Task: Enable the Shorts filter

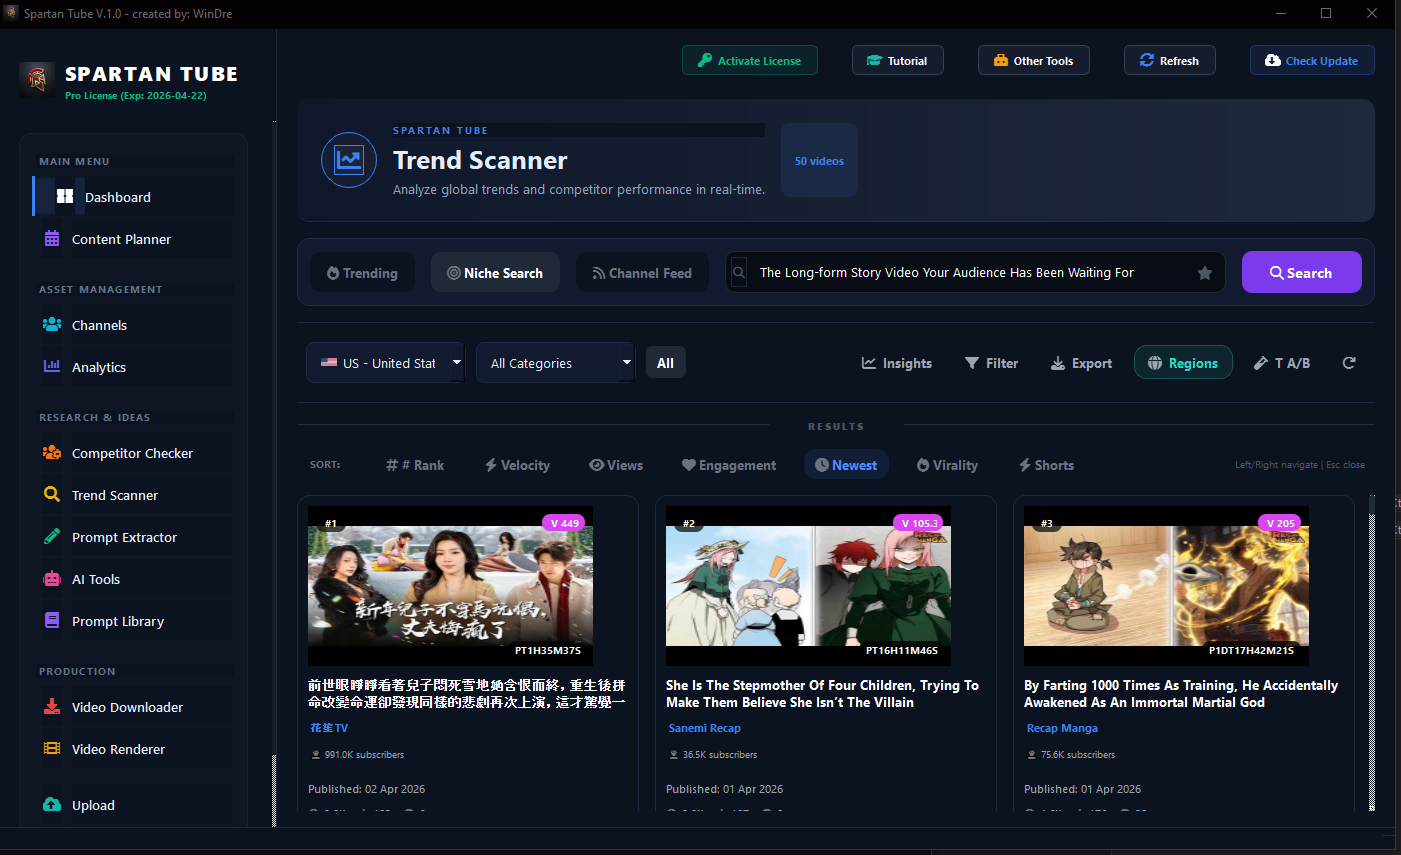Action: [1045, 465]
